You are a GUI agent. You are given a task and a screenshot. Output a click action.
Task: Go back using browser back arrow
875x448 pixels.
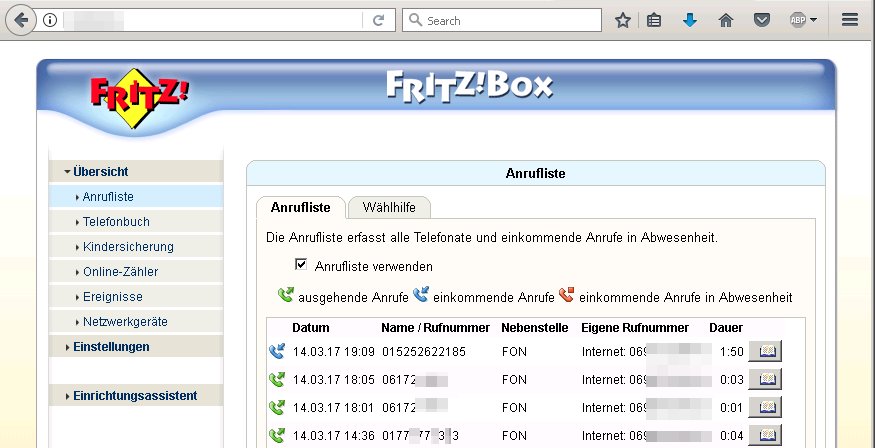click(x=21, y=21)
